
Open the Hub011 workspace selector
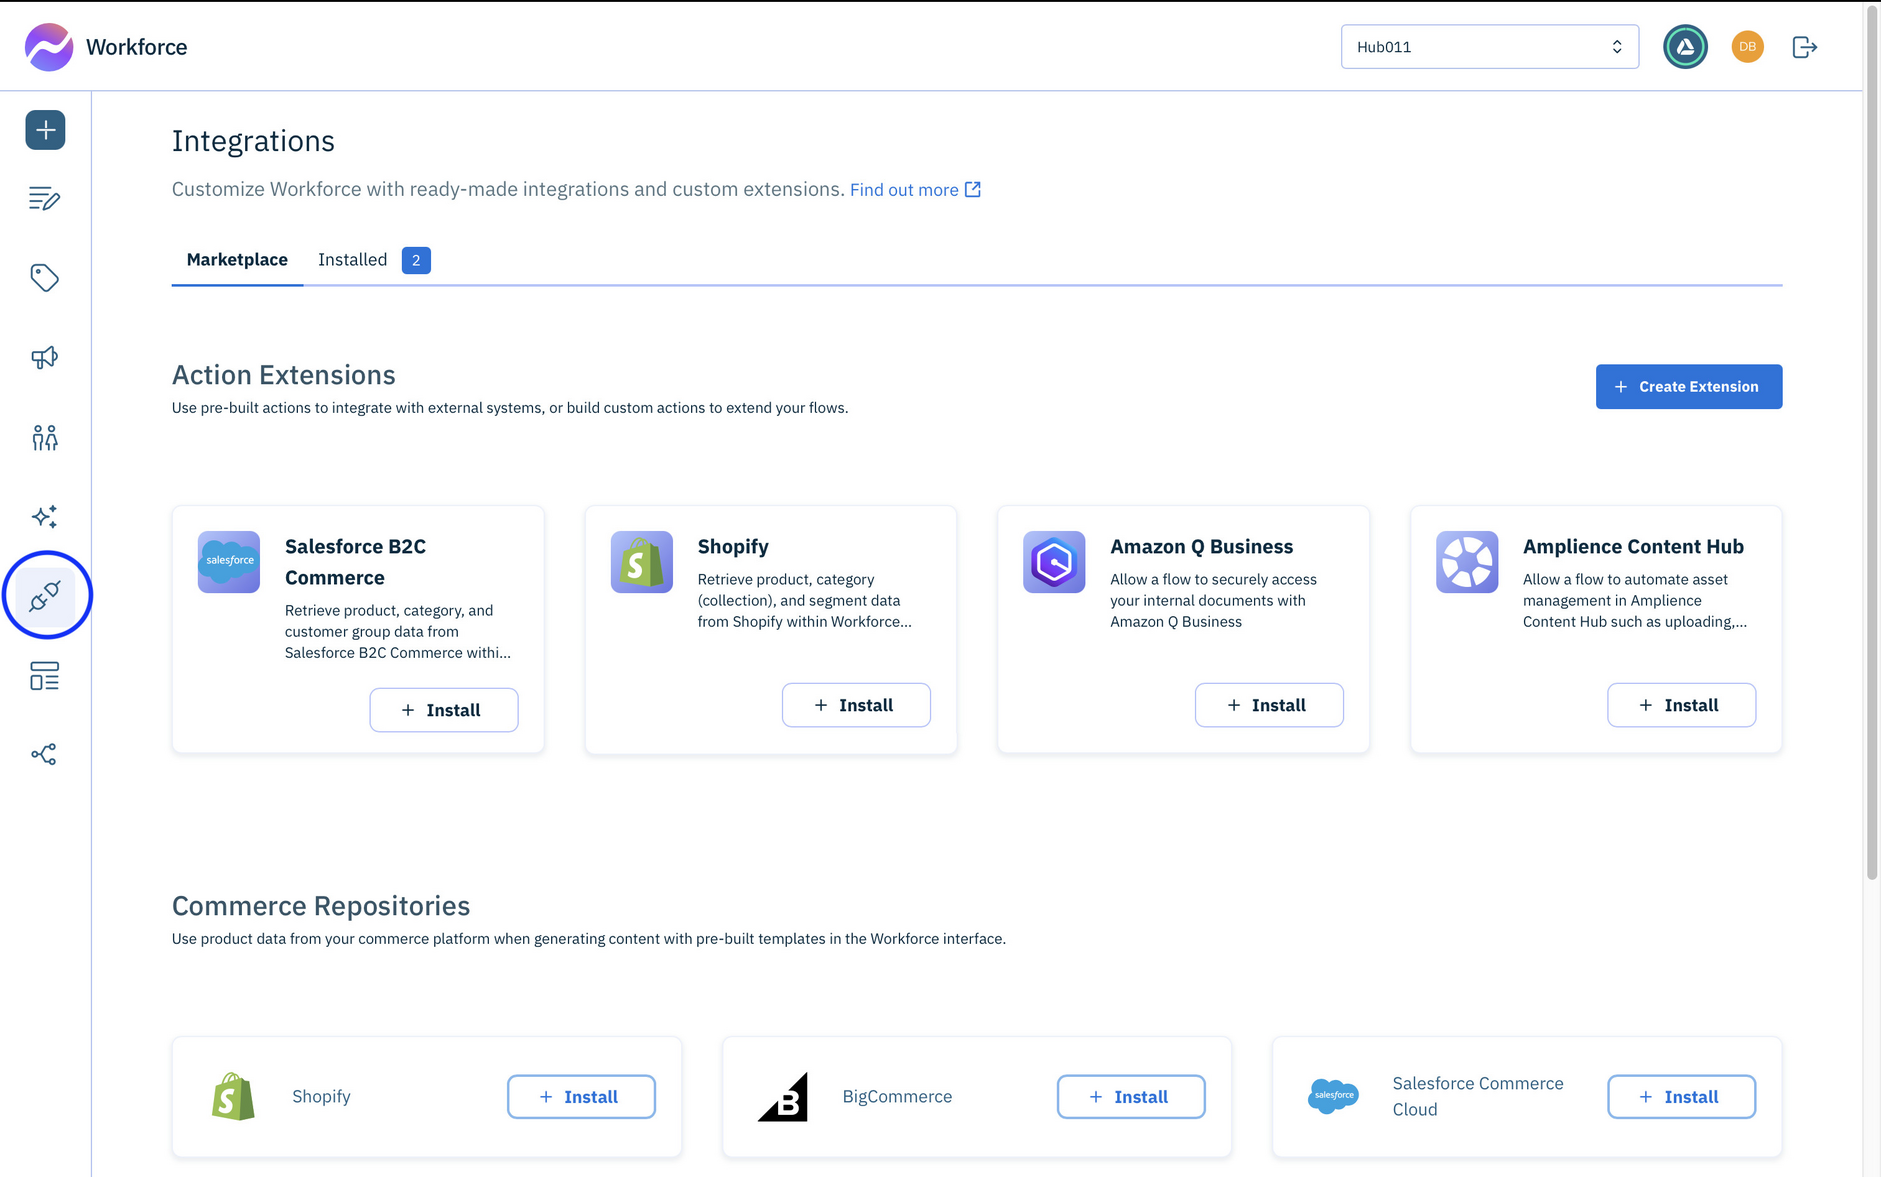point(1489,46)
